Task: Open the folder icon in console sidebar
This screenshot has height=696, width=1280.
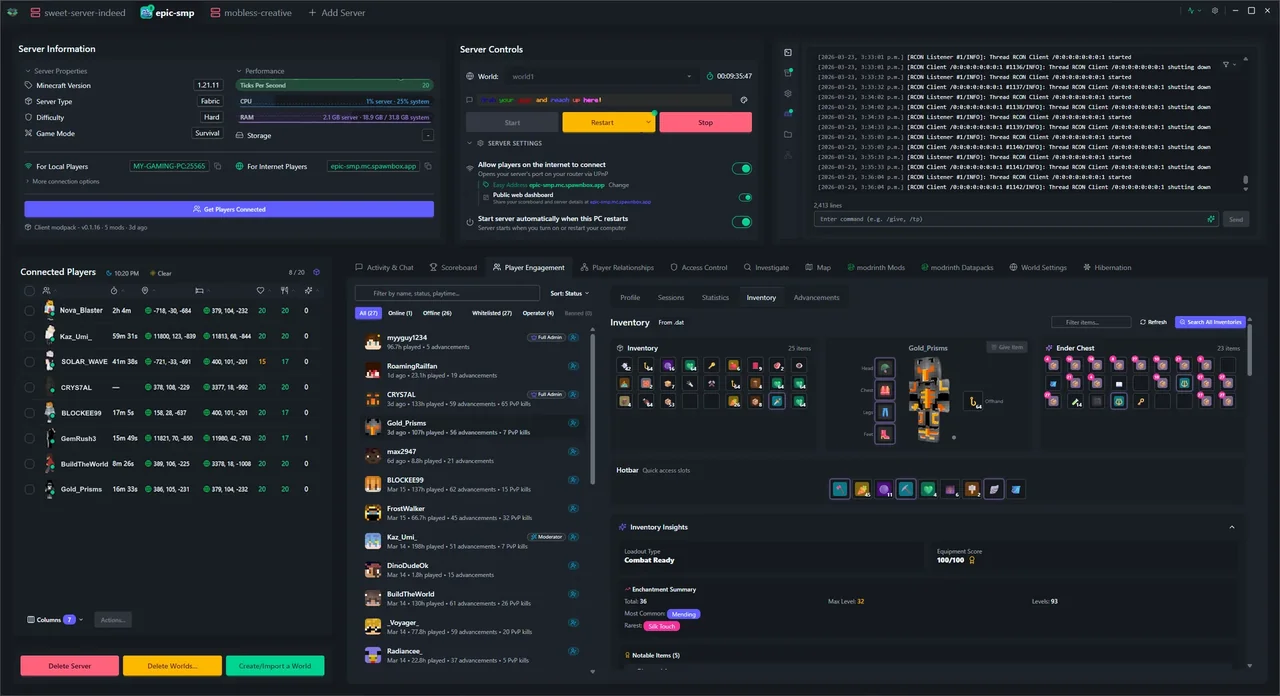Action: pos(788,134)
